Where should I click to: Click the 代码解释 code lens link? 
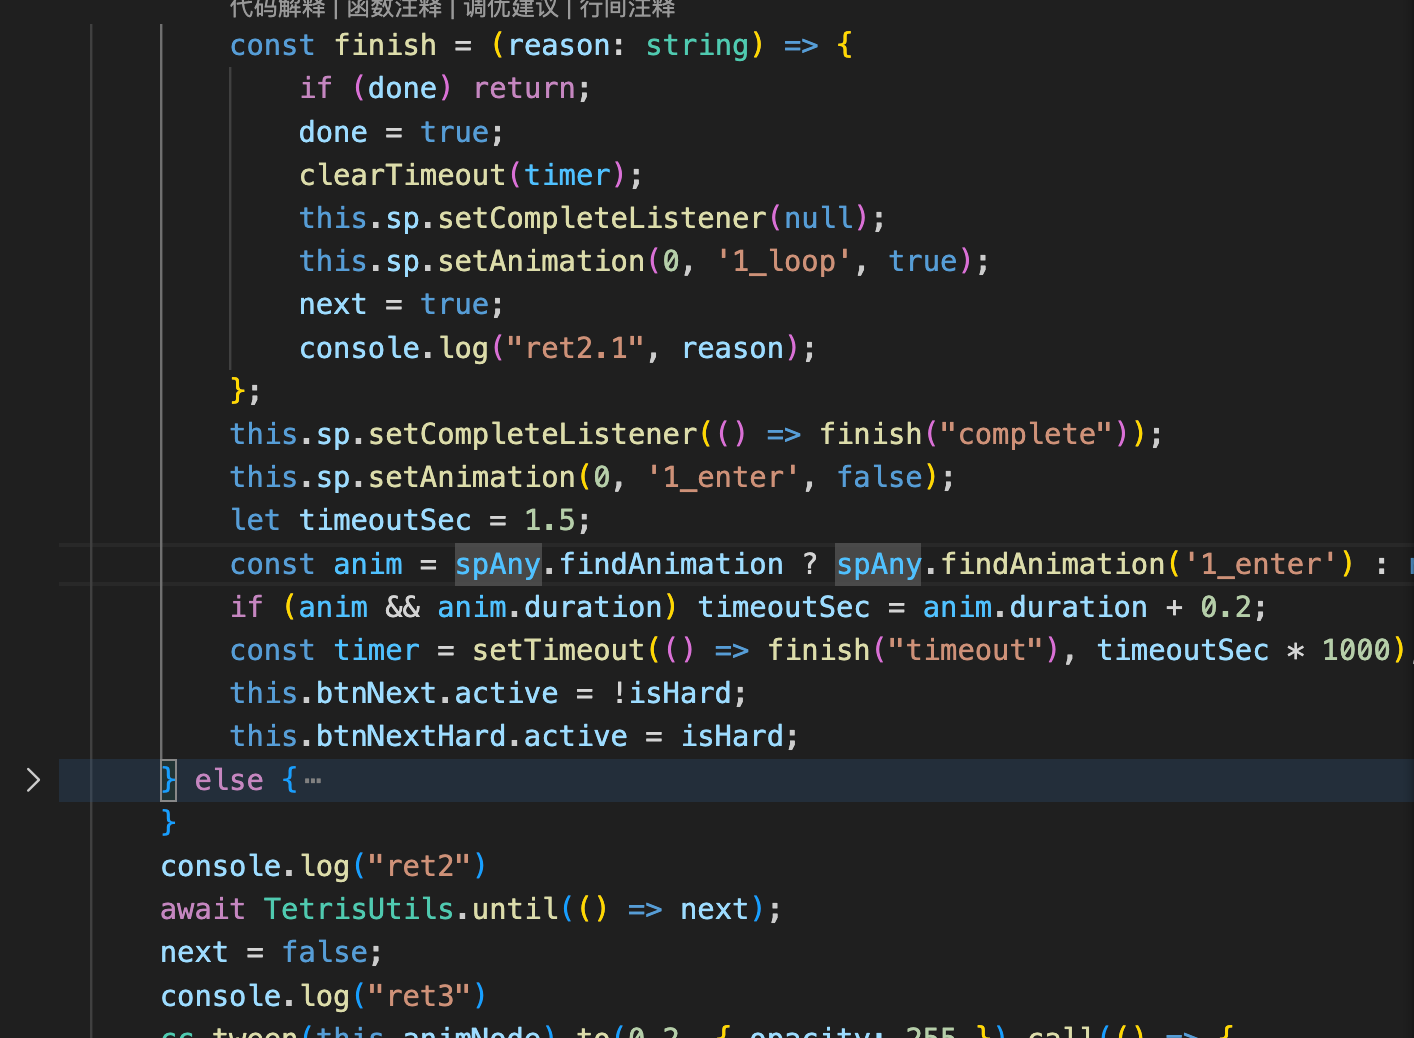click(278, 9)
